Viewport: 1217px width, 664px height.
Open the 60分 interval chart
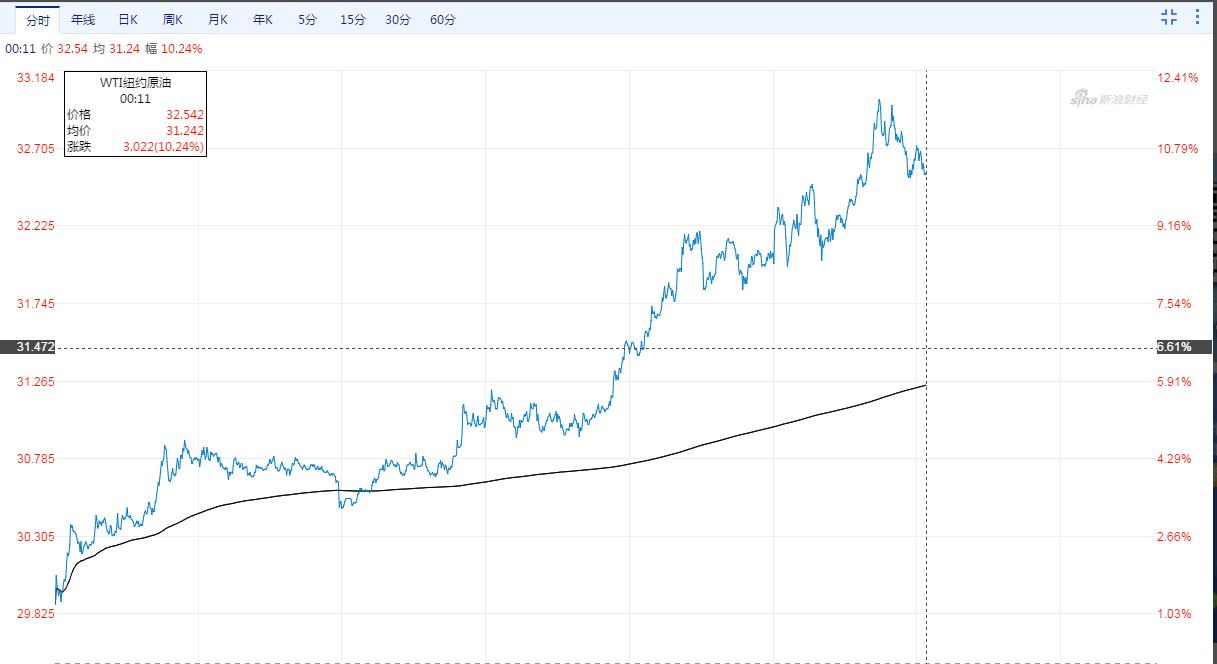442,20
